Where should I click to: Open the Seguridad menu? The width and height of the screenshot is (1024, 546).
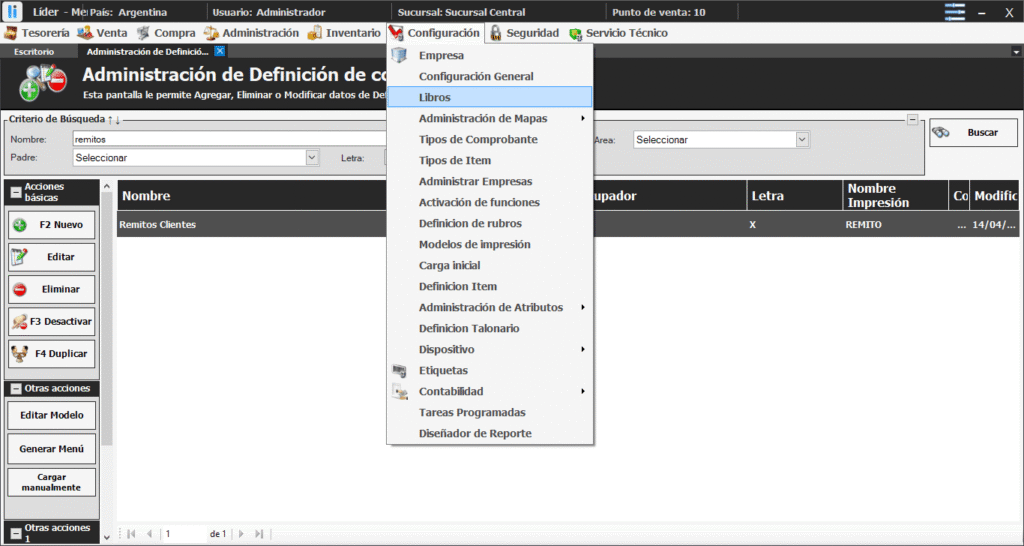coord(524,33)
